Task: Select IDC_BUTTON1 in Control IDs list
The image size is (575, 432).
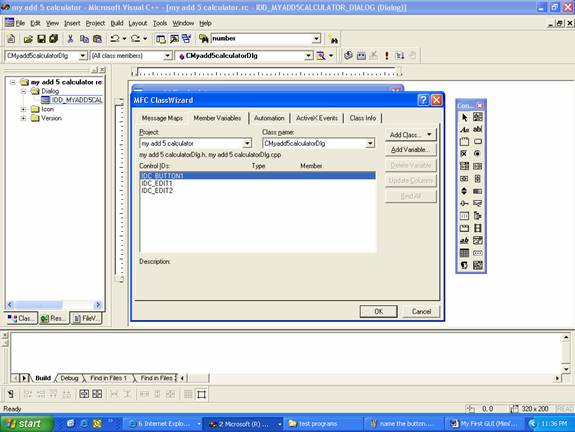Action: click(258, 176)
